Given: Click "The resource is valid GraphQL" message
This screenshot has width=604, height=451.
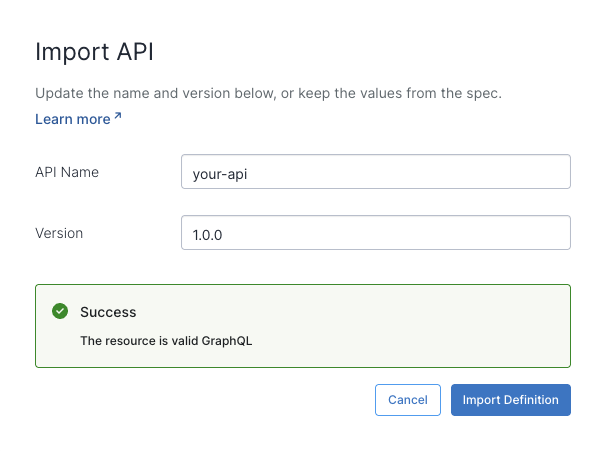Looking at the screenshot, I should 166,341.
